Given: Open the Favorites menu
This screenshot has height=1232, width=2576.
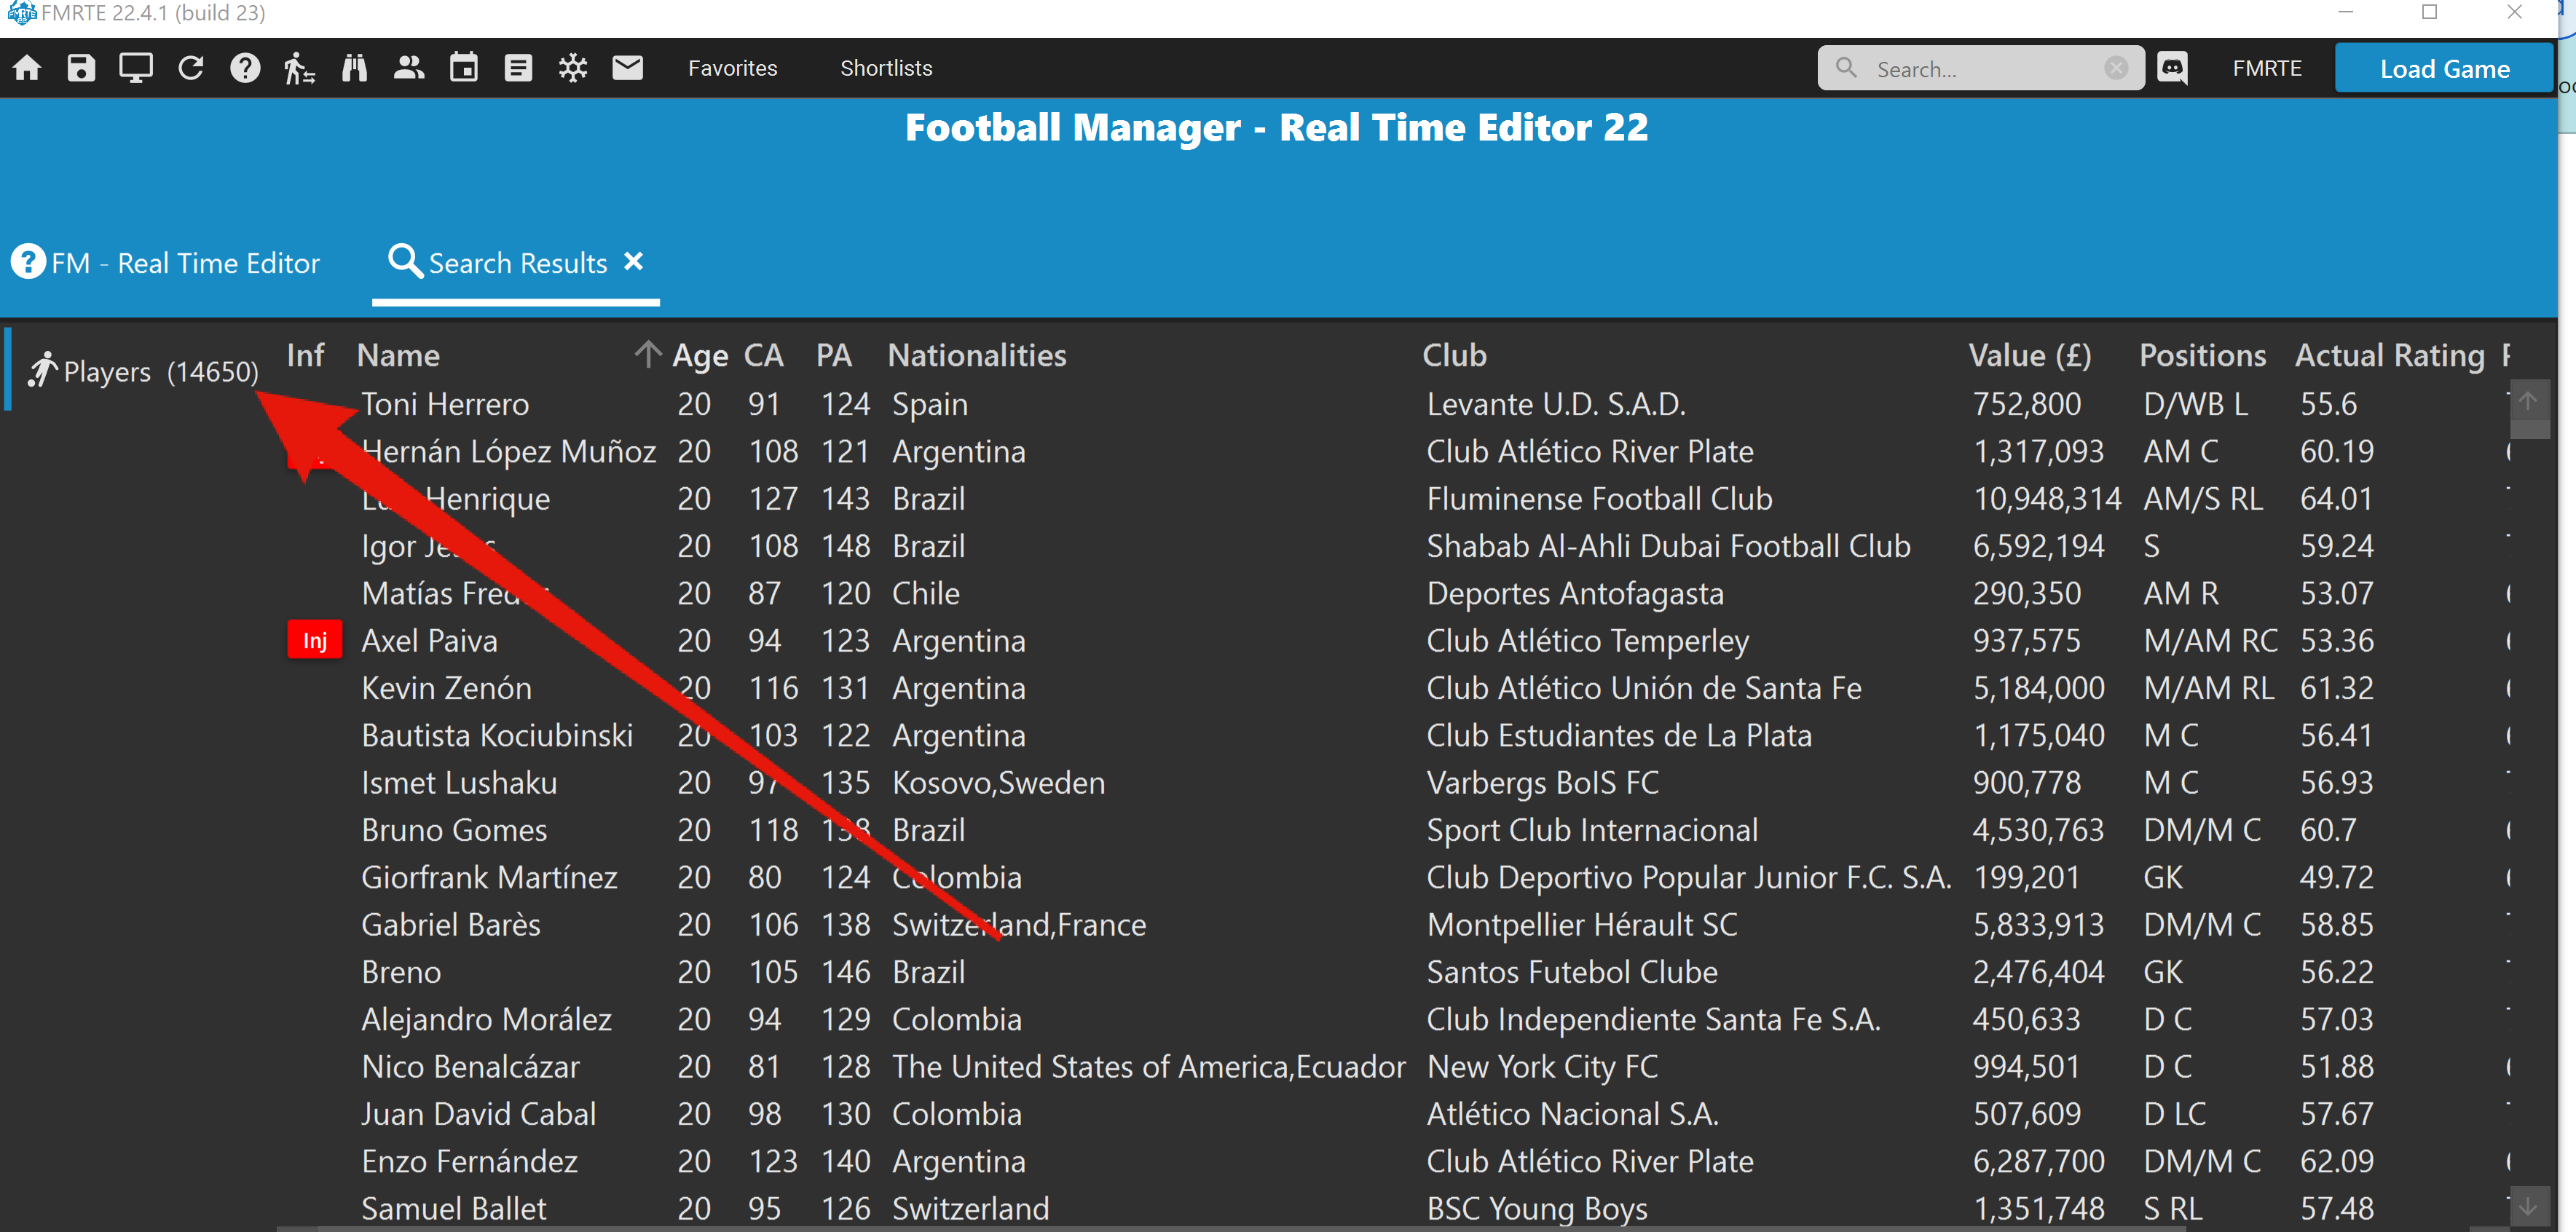Looking at the screenshot, I should click(x=732, y=68).
